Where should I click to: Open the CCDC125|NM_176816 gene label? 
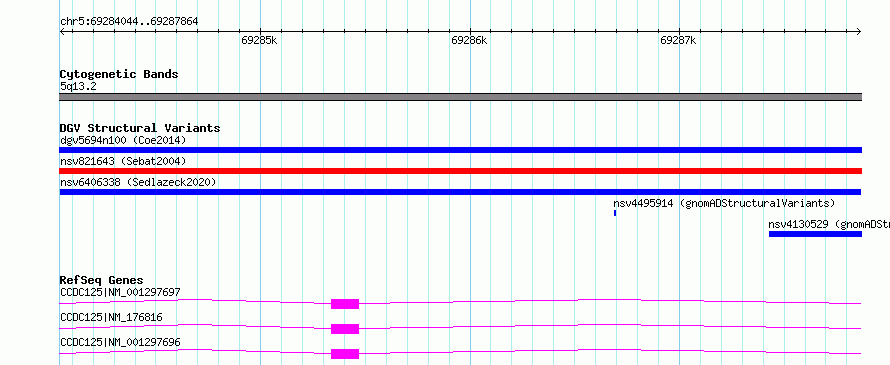111,317
